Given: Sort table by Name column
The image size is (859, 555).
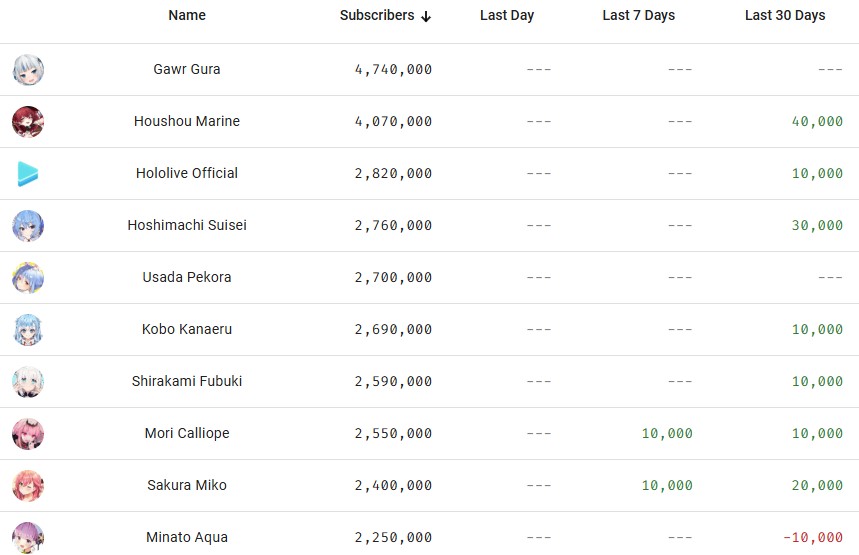Looking at the screenshot, I should [187, 15].
